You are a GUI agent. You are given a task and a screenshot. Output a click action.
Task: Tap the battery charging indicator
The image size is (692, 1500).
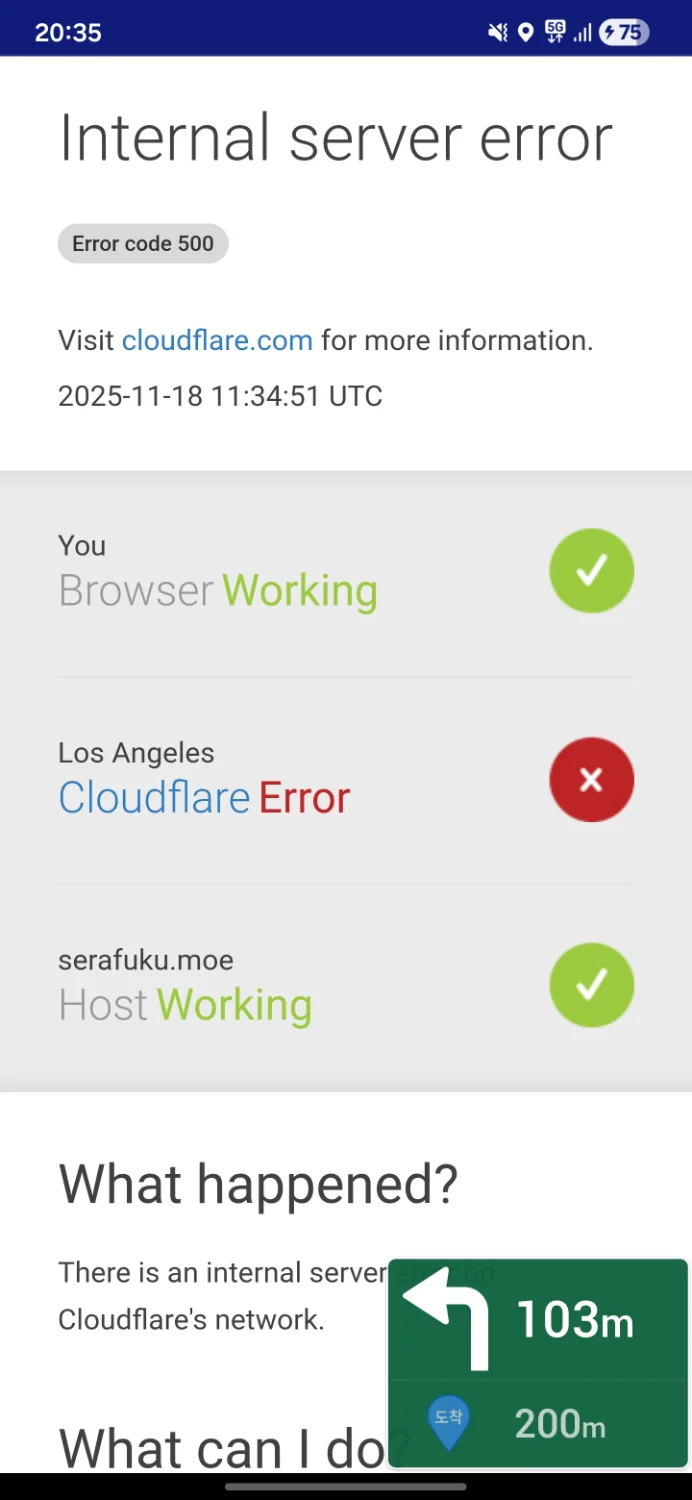pyautogui.click(x=623, y=33)
